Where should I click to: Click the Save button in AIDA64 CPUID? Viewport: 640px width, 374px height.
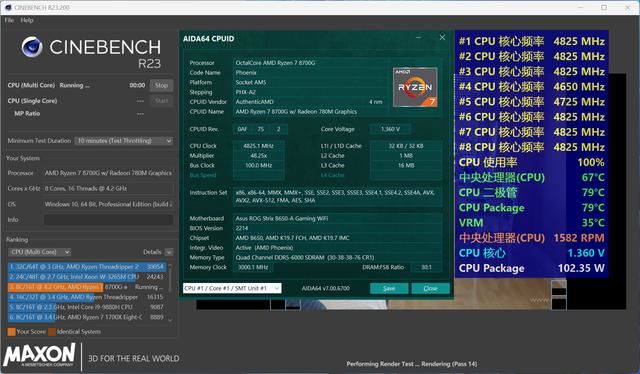coord(389,288)
